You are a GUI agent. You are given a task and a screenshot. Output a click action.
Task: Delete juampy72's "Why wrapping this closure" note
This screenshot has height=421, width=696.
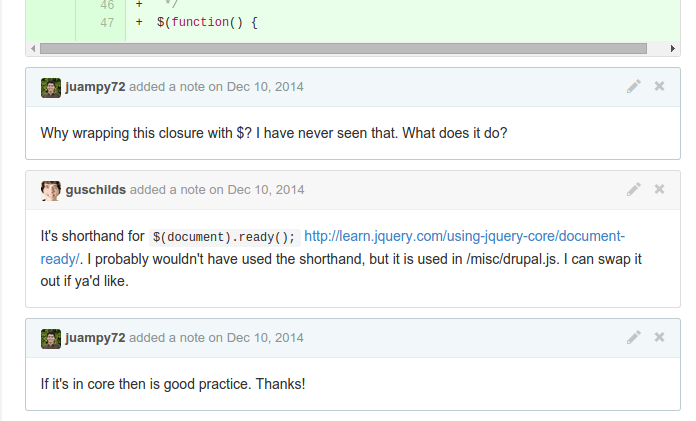coord(659,86)
